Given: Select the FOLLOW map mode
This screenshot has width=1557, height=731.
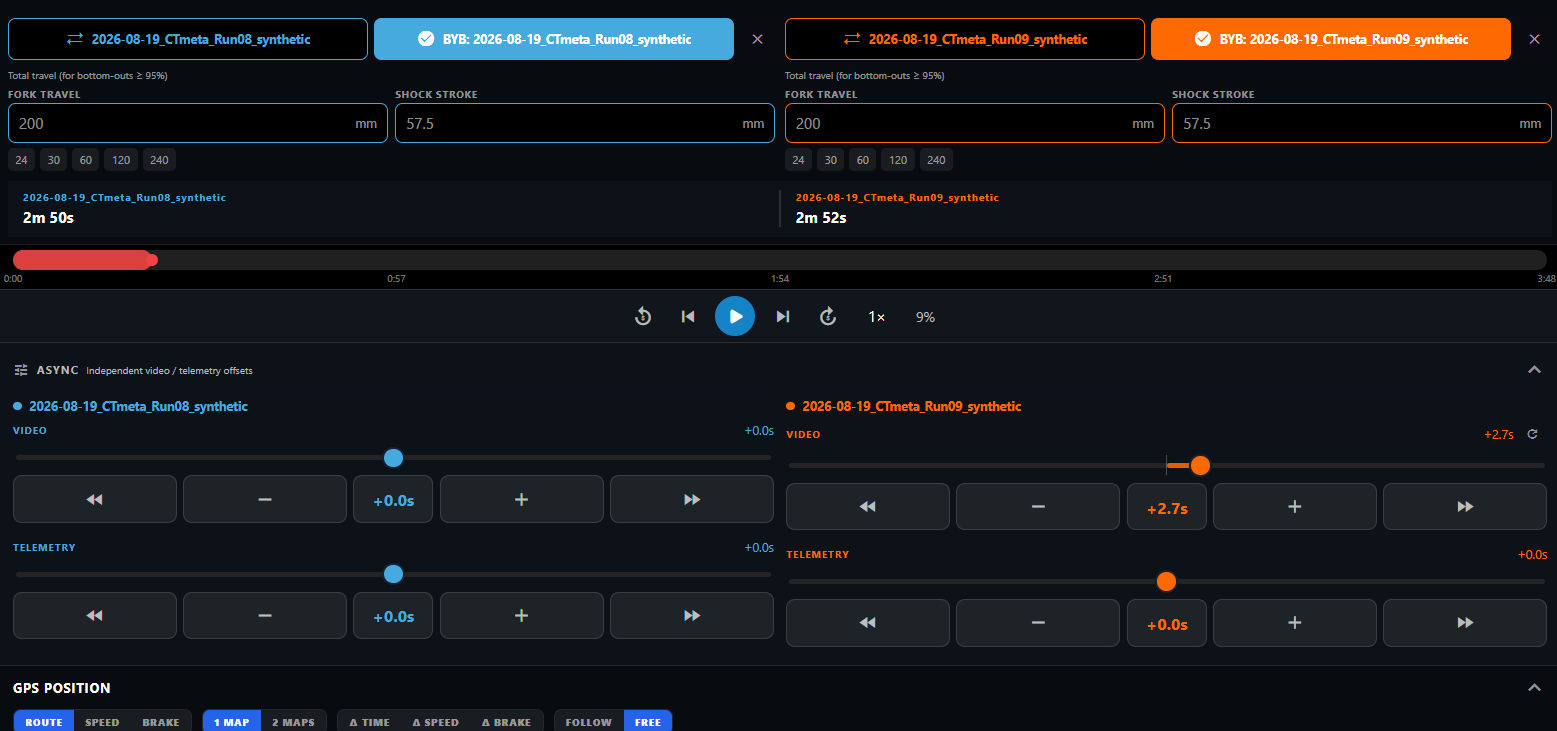Looking at the screenshot, I should point(589,722).
